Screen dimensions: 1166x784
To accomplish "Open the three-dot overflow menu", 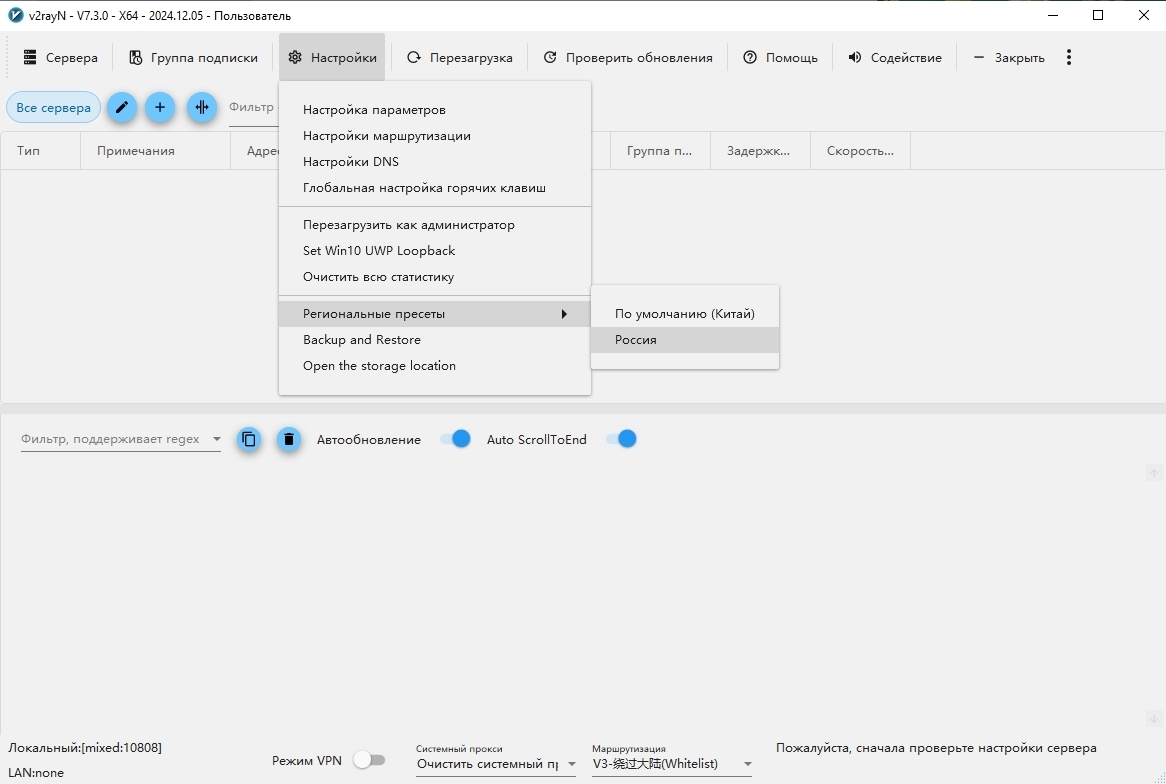I will click(1069, 57).
